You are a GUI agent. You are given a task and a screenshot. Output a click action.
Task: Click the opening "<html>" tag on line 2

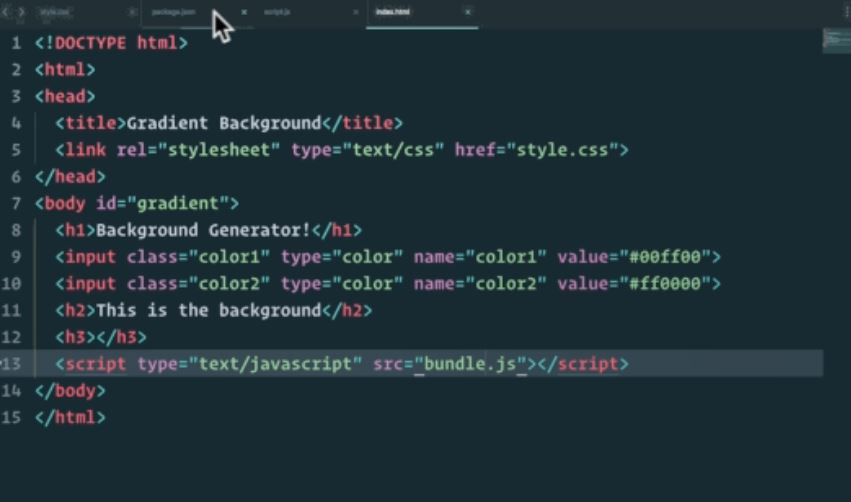[65, 69]
